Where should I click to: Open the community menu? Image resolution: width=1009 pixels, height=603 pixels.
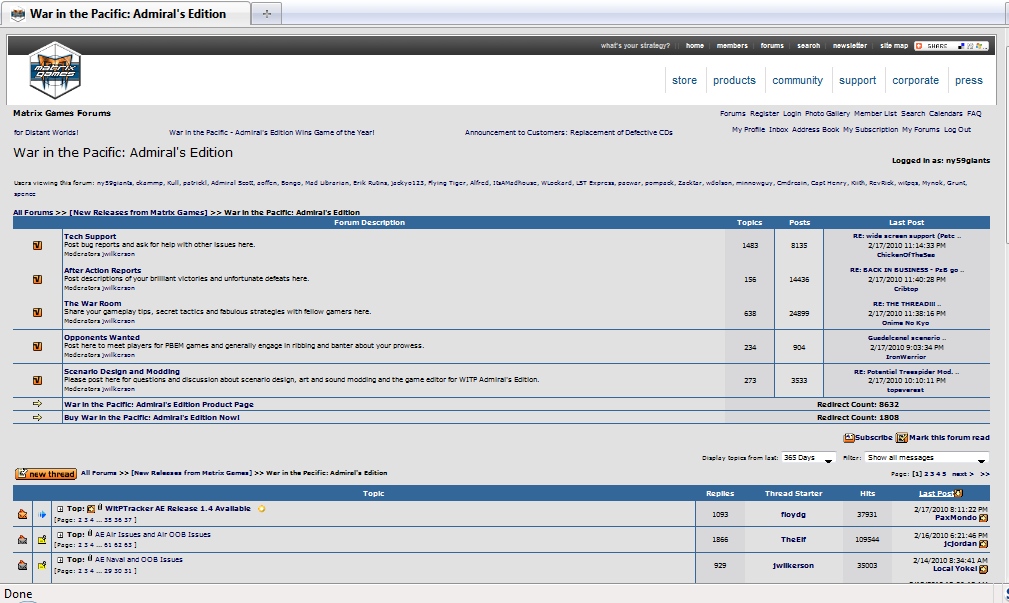pyautogui.click(x=797, y=80)
